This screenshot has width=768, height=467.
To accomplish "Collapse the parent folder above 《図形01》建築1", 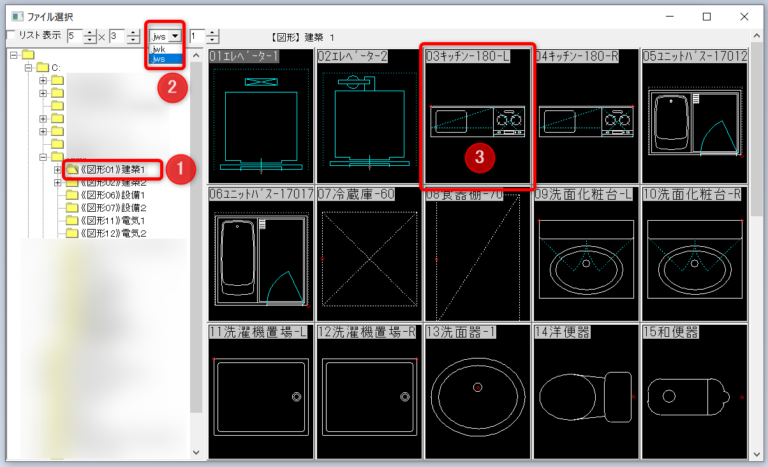I will pos(43,157).
